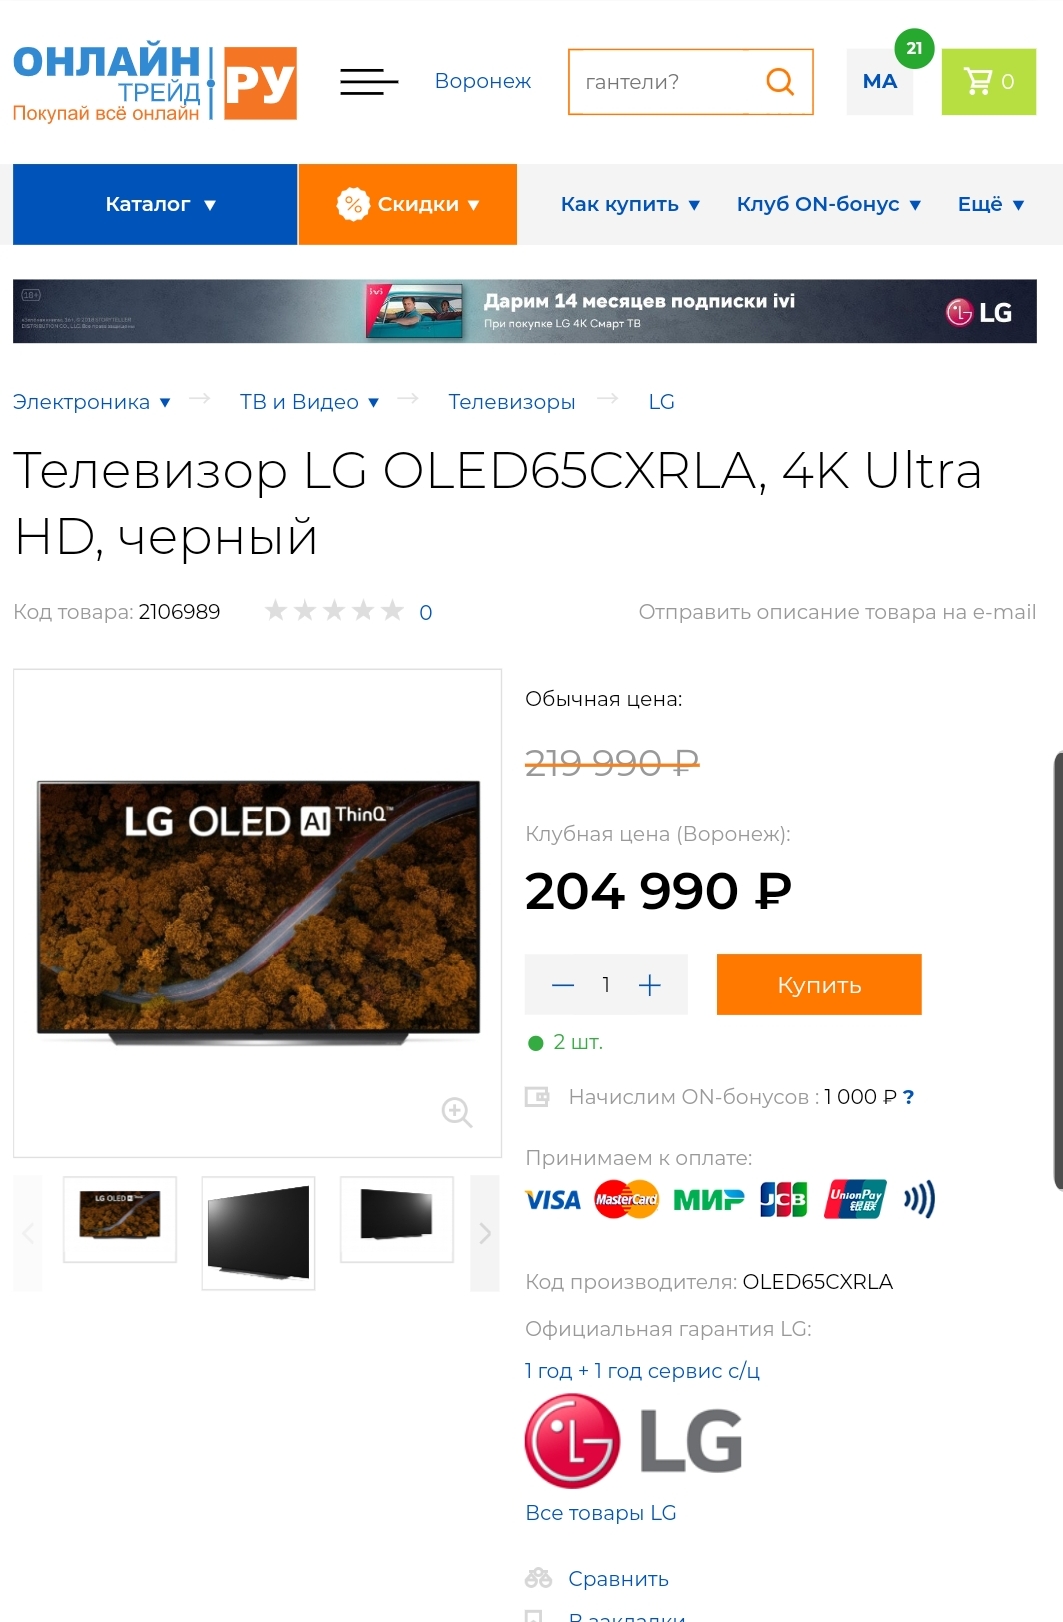Decrease quantity with the minus button
Viewport: 1063px width, 1622px height.
(x=563, y=985)
